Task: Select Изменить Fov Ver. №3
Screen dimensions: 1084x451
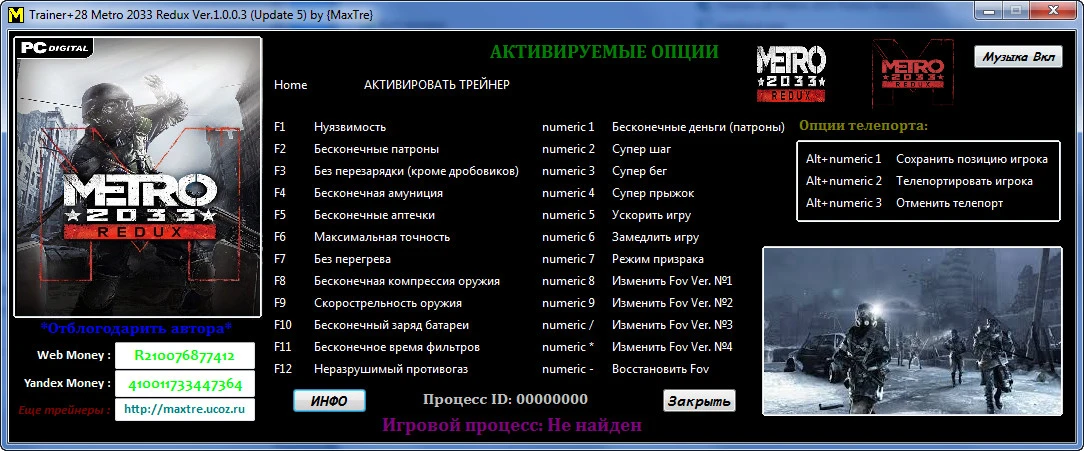Action: point(673,325)
